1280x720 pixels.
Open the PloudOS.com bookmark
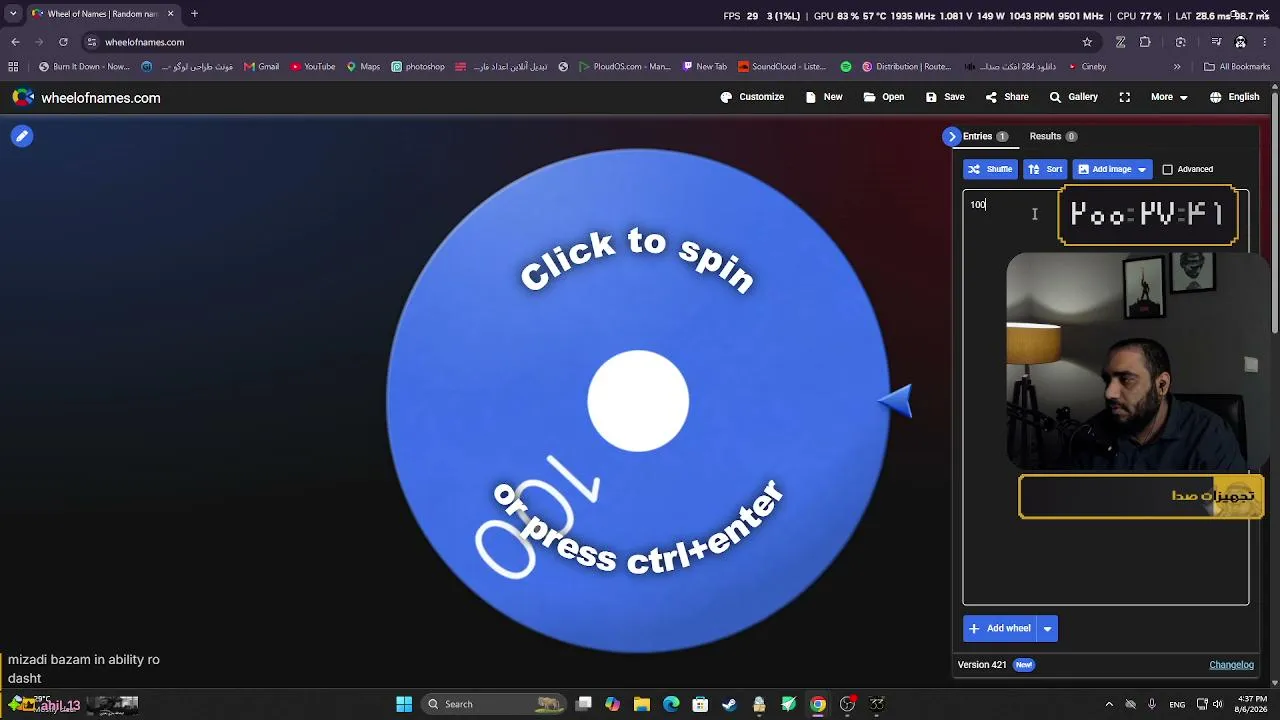point(624,67)
